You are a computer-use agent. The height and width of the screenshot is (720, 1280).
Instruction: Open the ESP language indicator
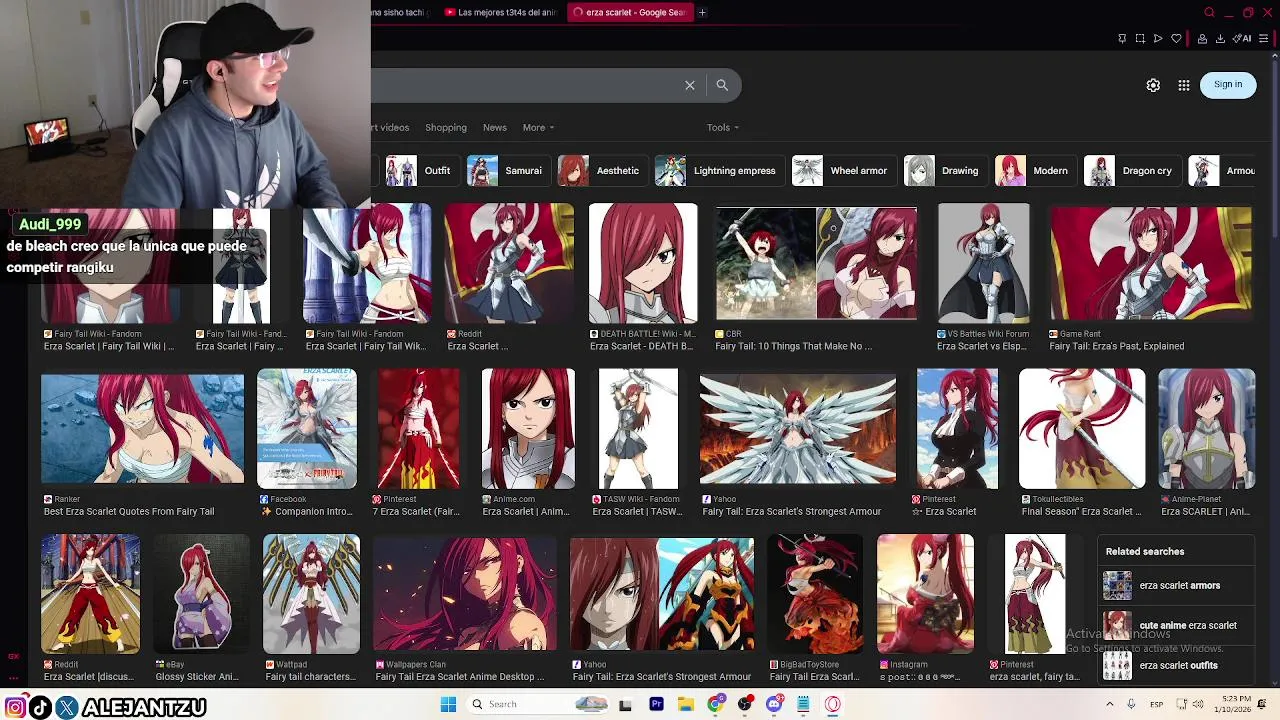[x=1157, y=704]
